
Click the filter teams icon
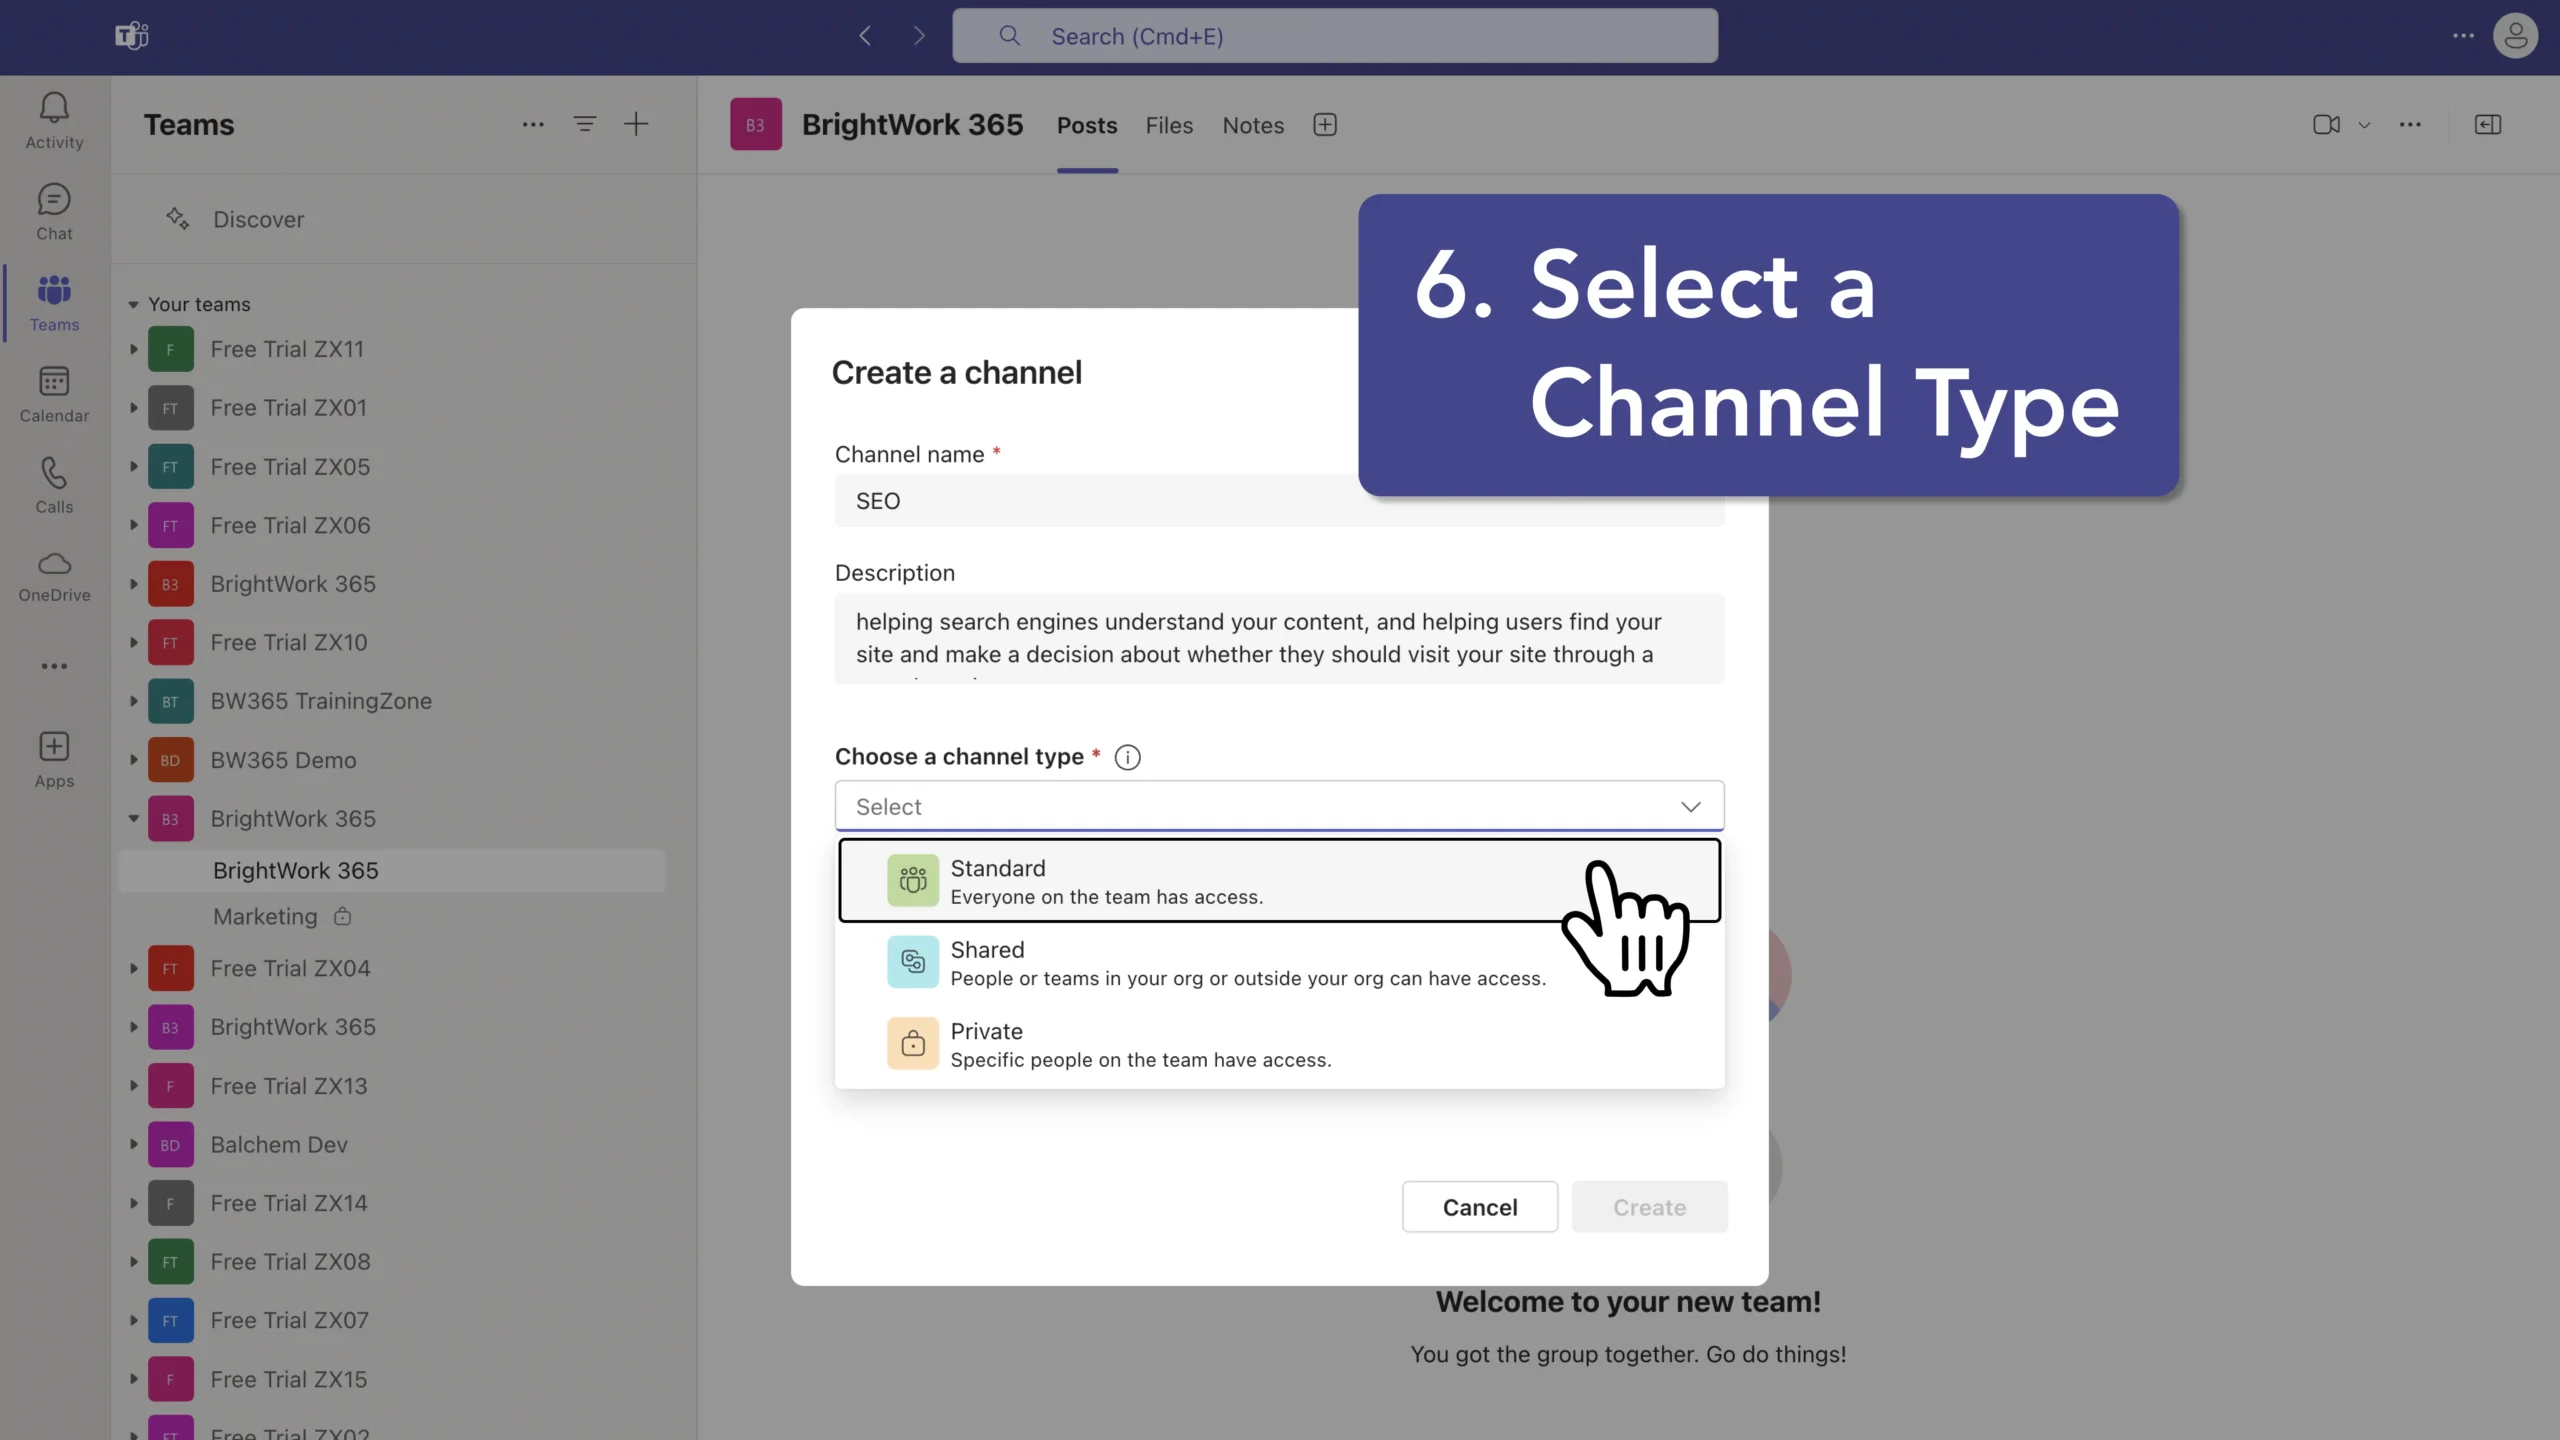point(584,124)
